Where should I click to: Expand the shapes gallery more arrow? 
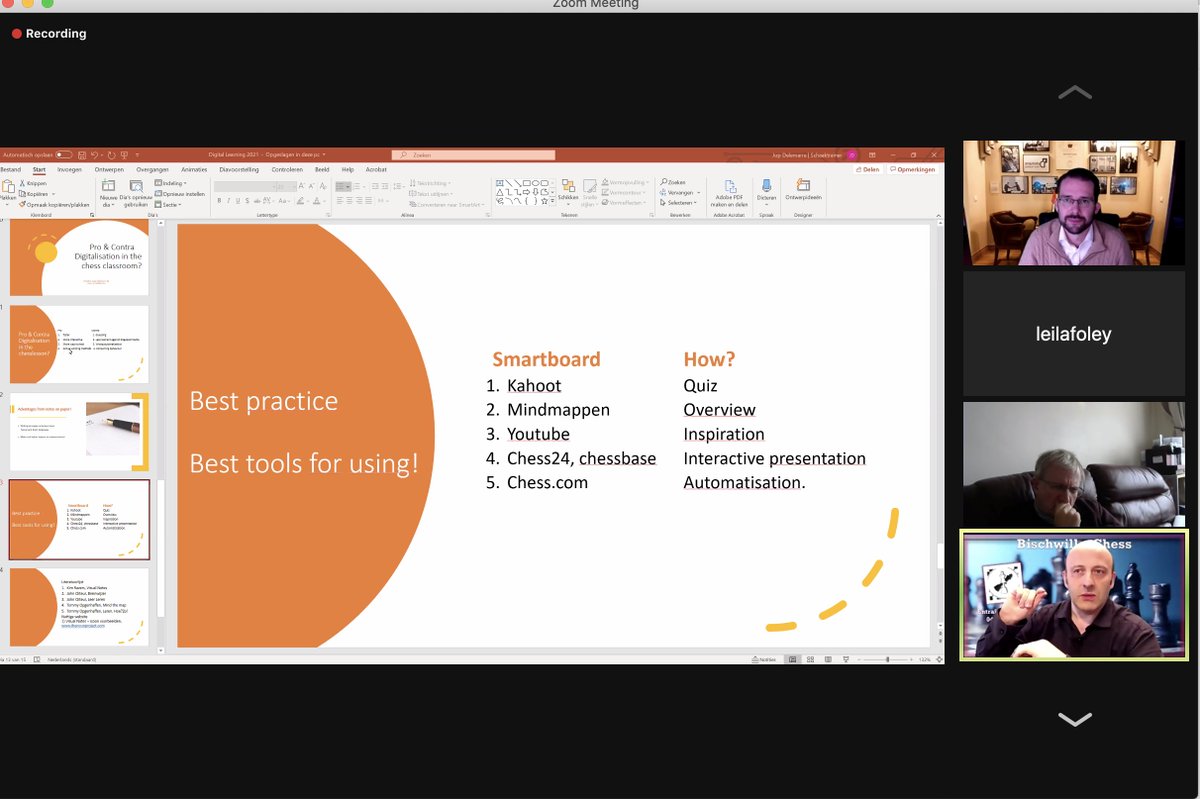(552, 201)
